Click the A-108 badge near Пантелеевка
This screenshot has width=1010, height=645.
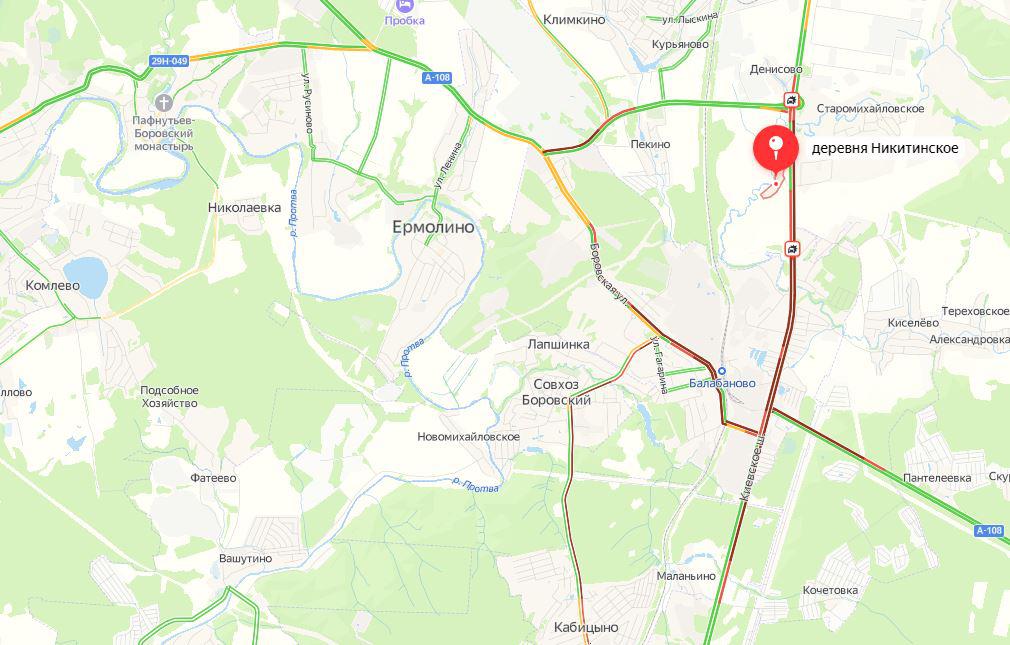click(989, 531)
